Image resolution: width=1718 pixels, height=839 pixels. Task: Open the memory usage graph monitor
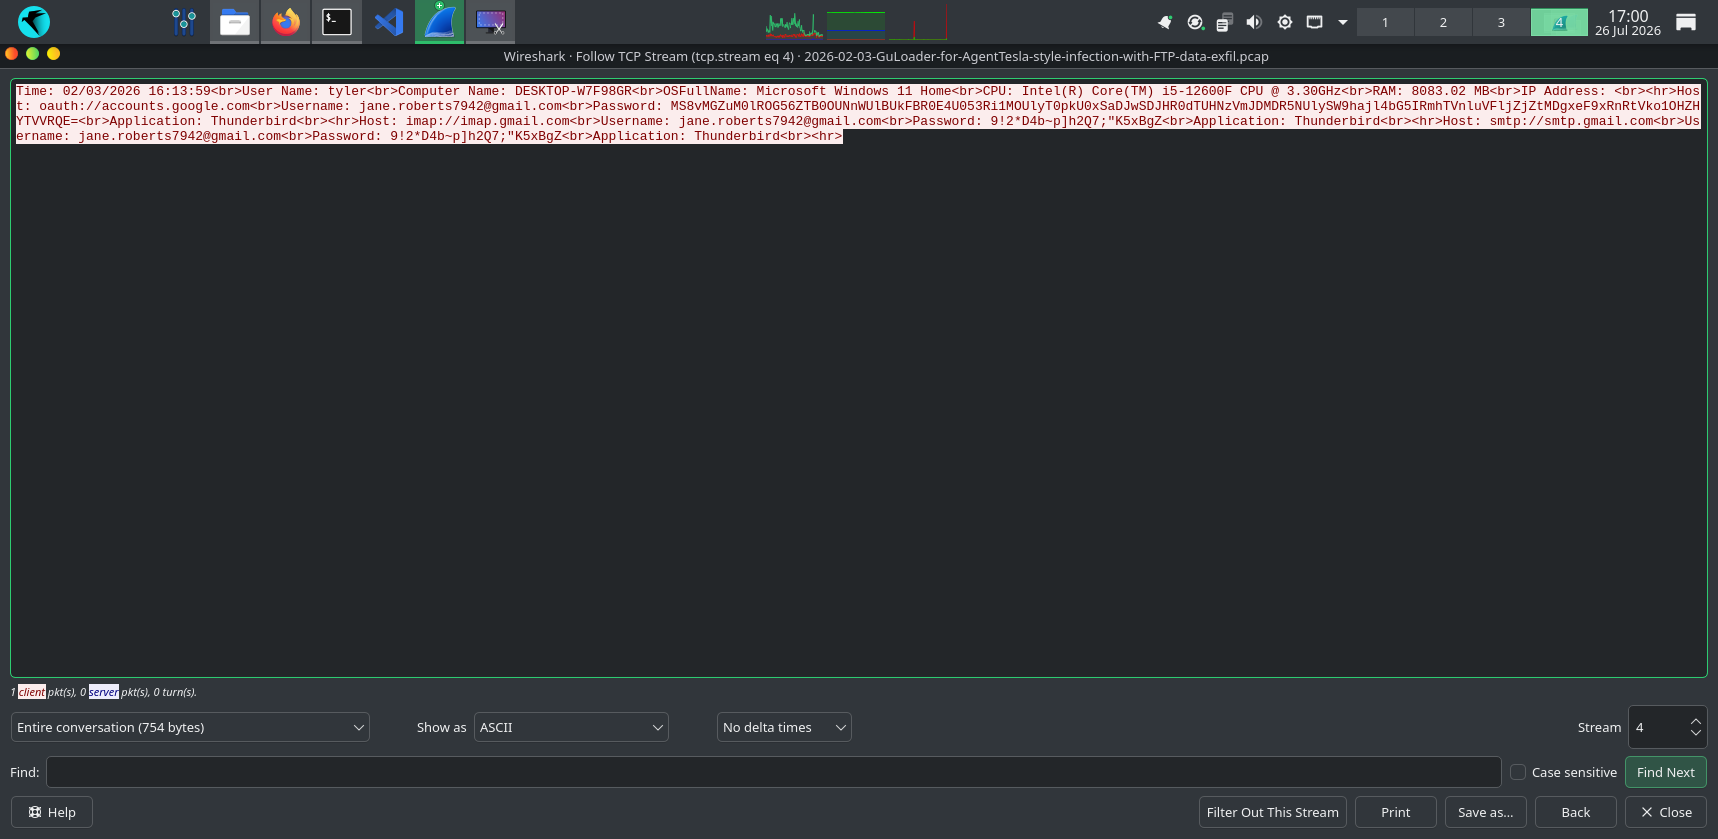[x=856, y=23]
